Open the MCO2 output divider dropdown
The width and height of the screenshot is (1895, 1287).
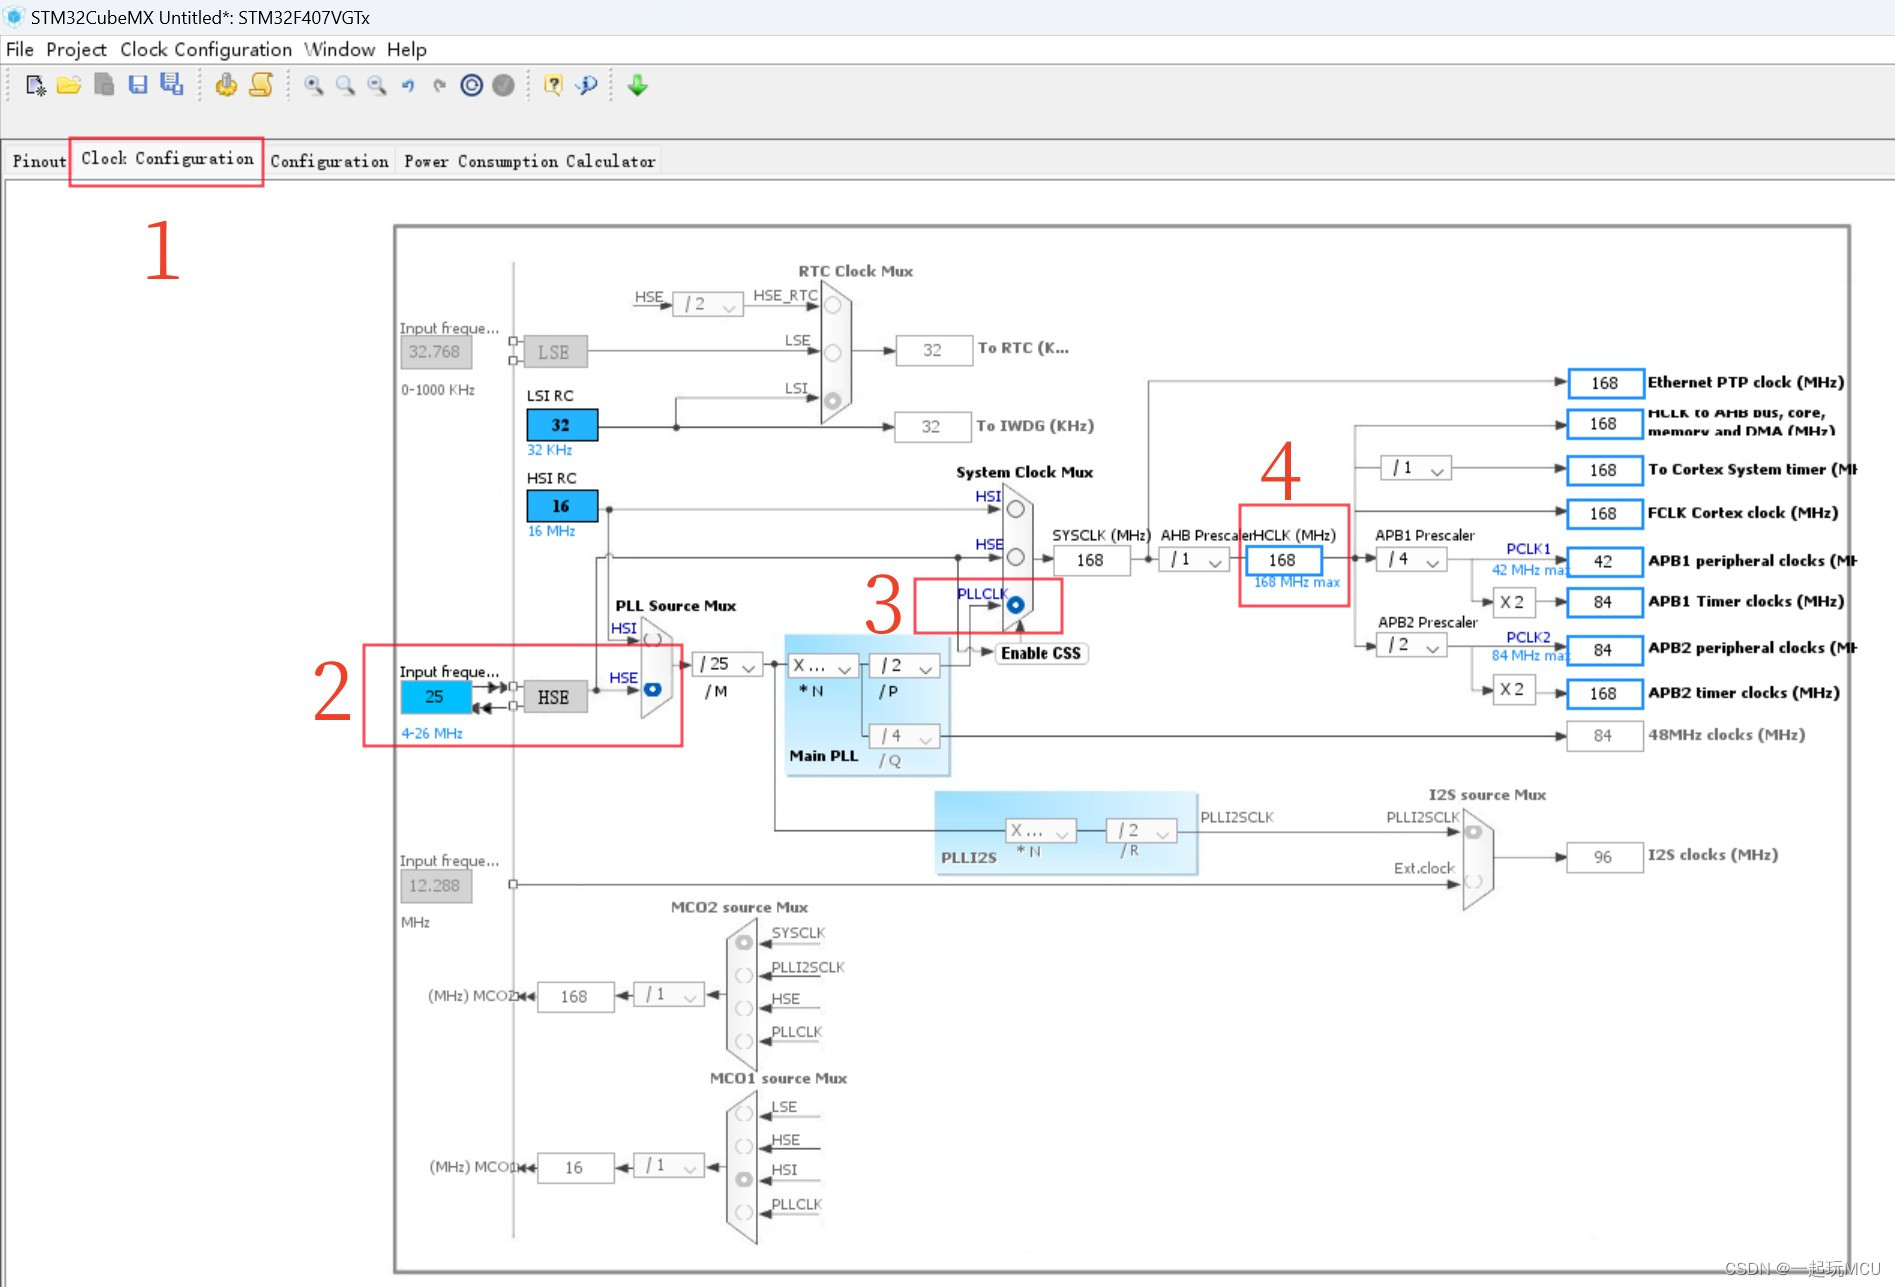point(670,995)
